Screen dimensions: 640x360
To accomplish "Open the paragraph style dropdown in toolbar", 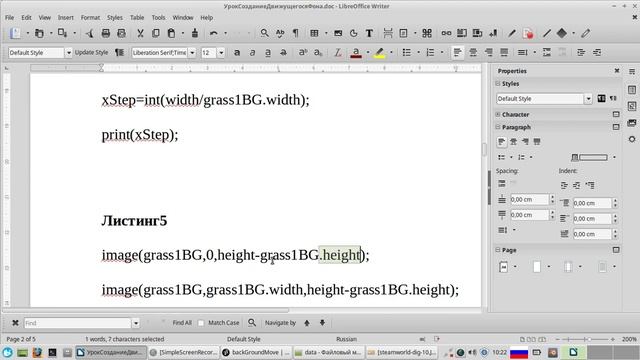I will pyautogui.click(x=69, y=53).
